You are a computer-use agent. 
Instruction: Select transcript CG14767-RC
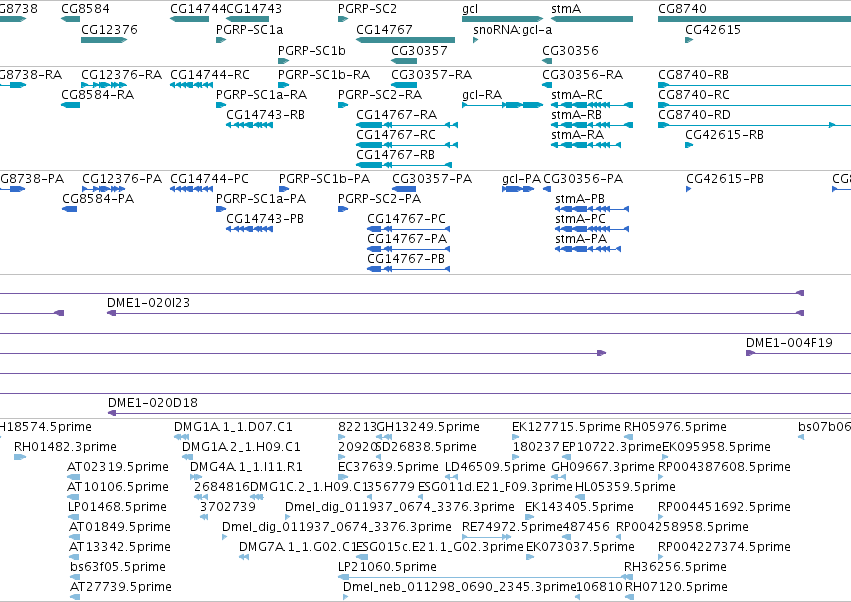coord(396,135)
